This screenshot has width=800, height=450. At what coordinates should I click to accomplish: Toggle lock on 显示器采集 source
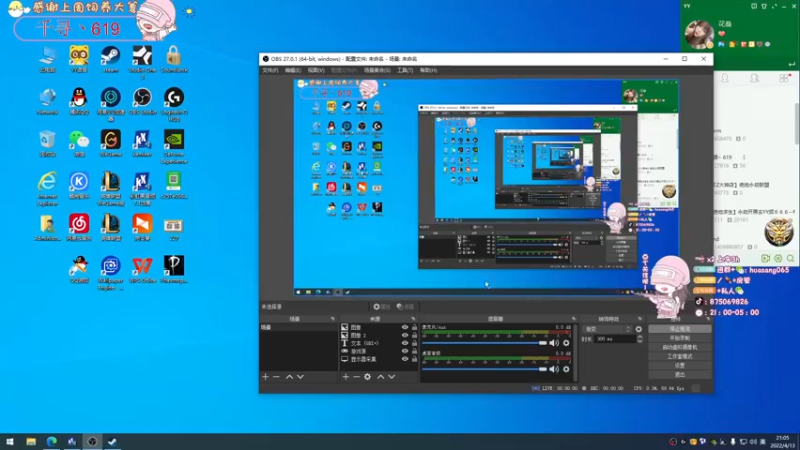(414, 359)
